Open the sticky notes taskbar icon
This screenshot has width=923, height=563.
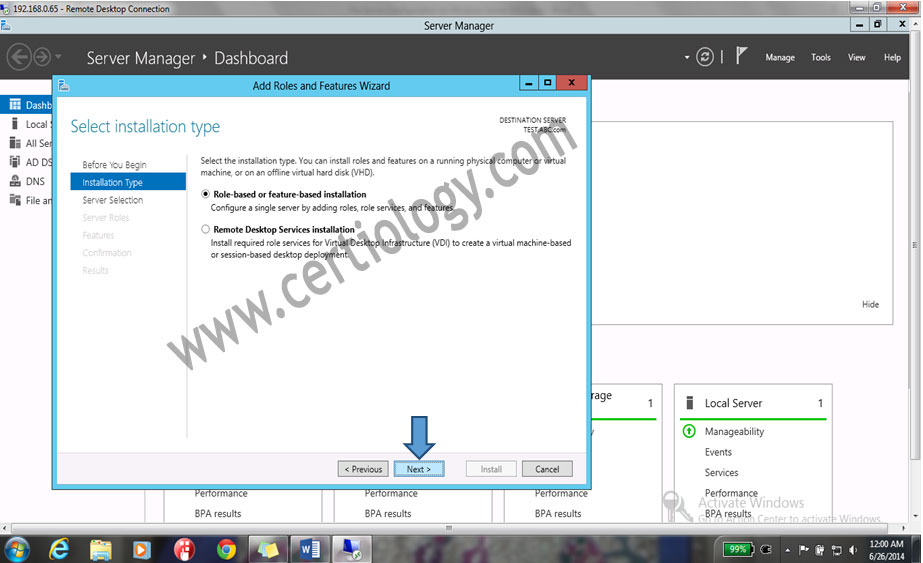coord(268,550)
